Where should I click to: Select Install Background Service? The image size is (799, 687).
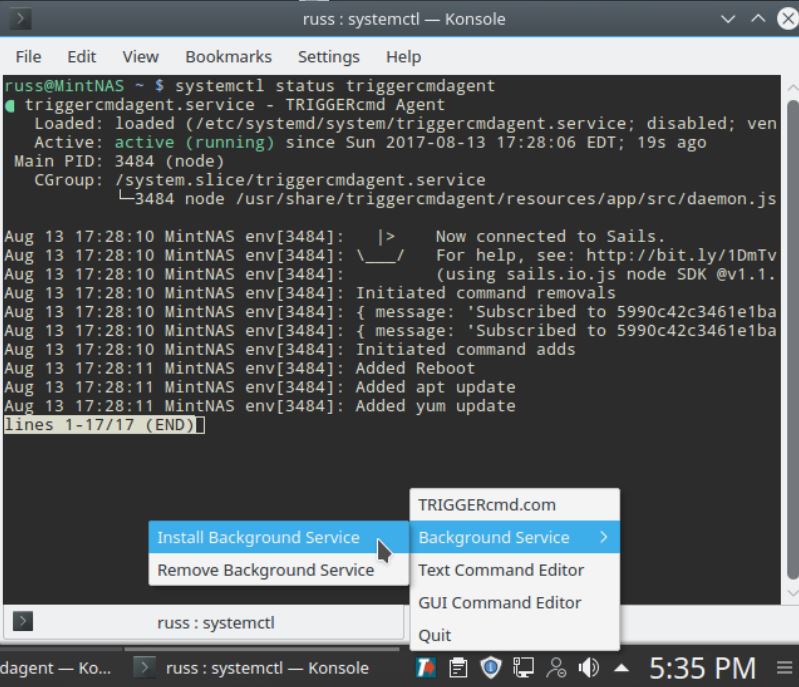tap(278, 537)
